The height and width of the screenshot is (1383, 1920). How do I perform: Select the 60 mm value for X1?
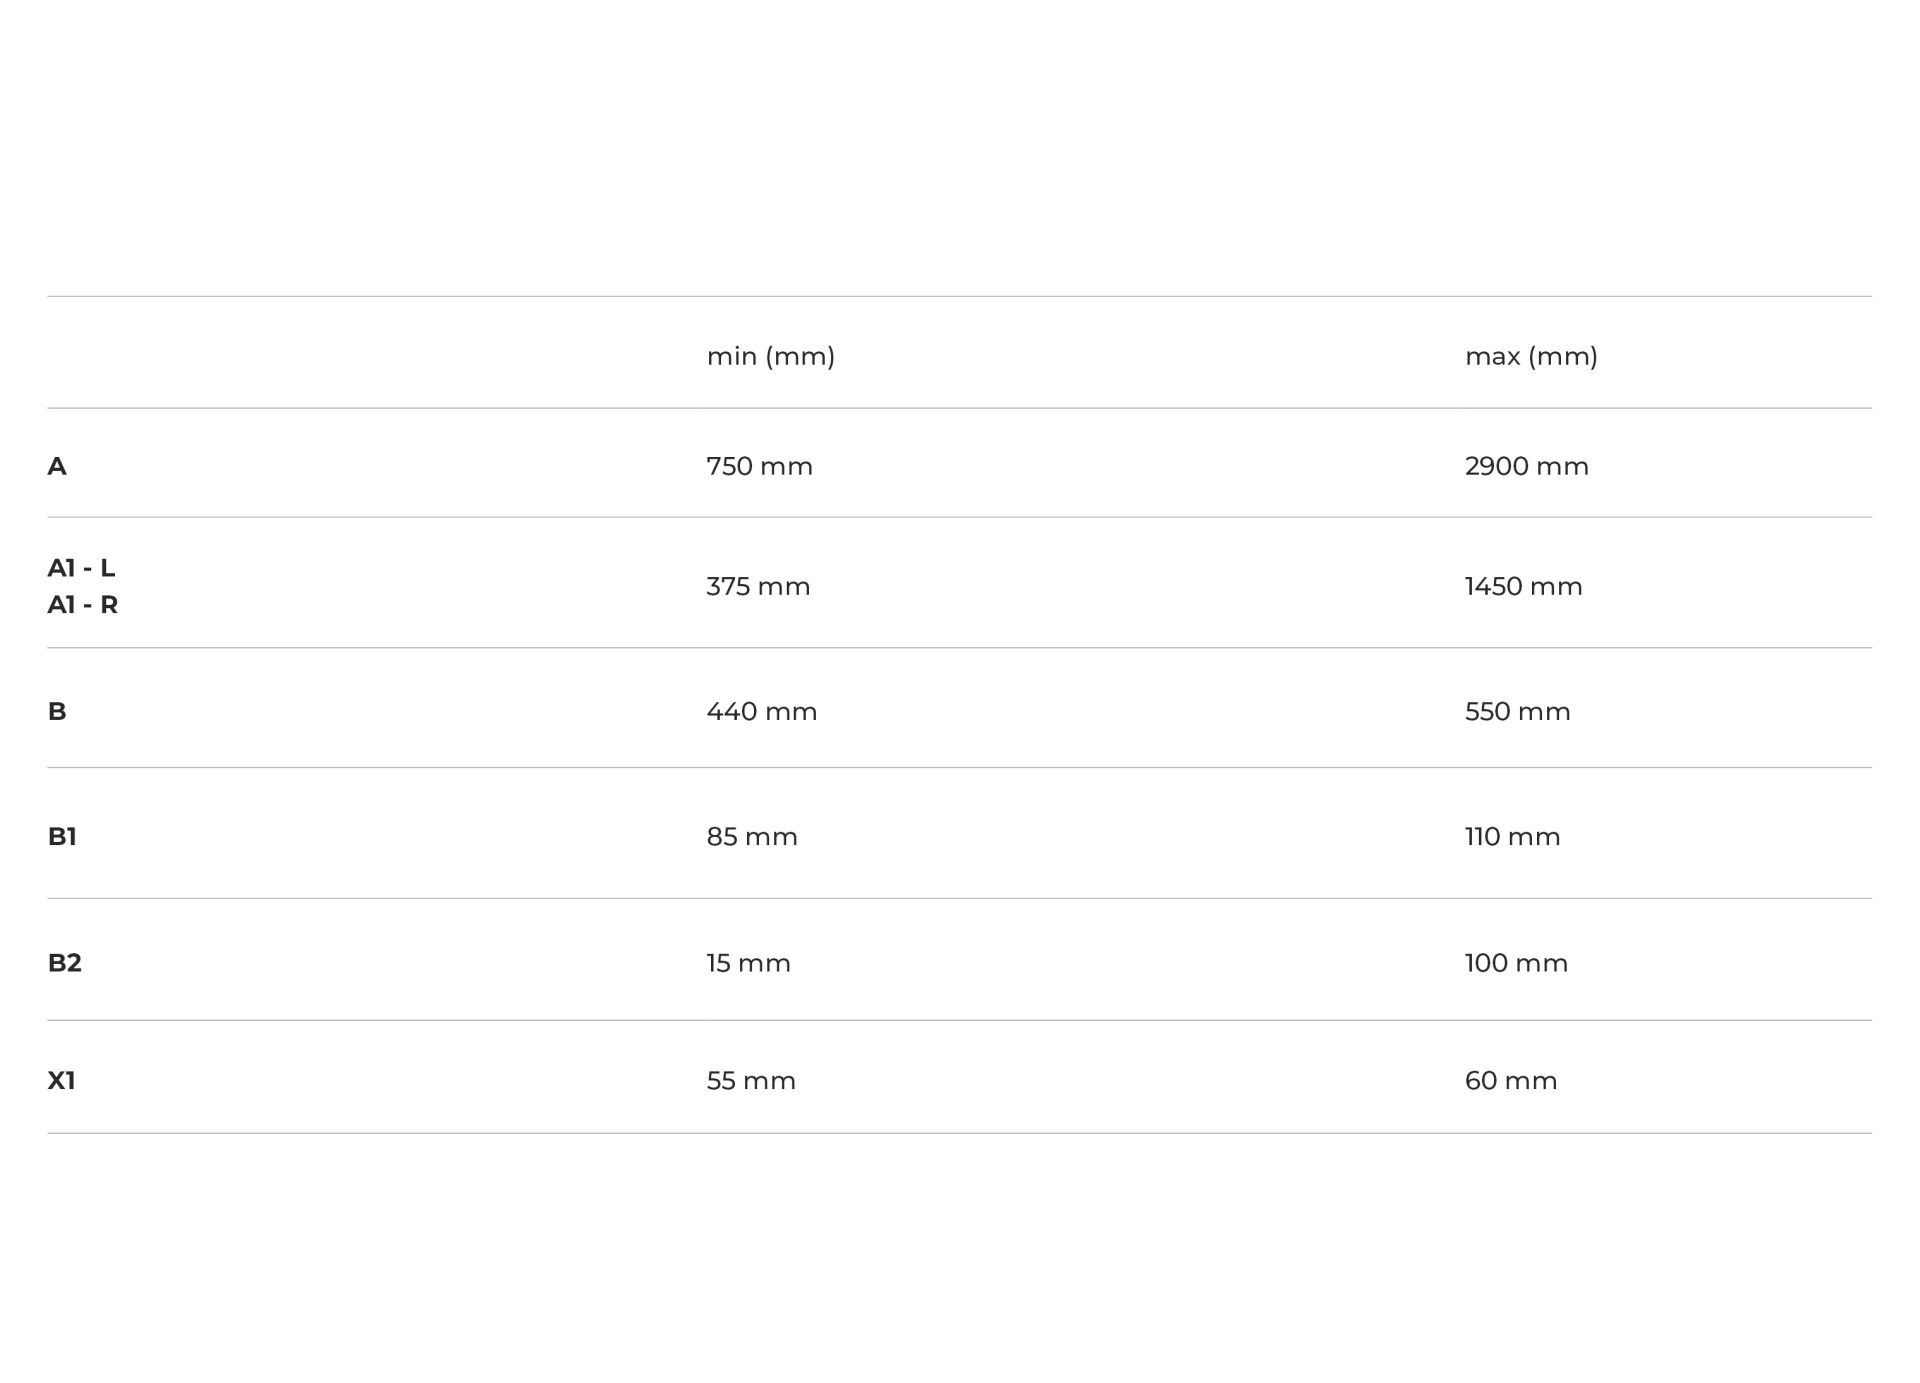pyautogui.click(x=1510, y=1080)
